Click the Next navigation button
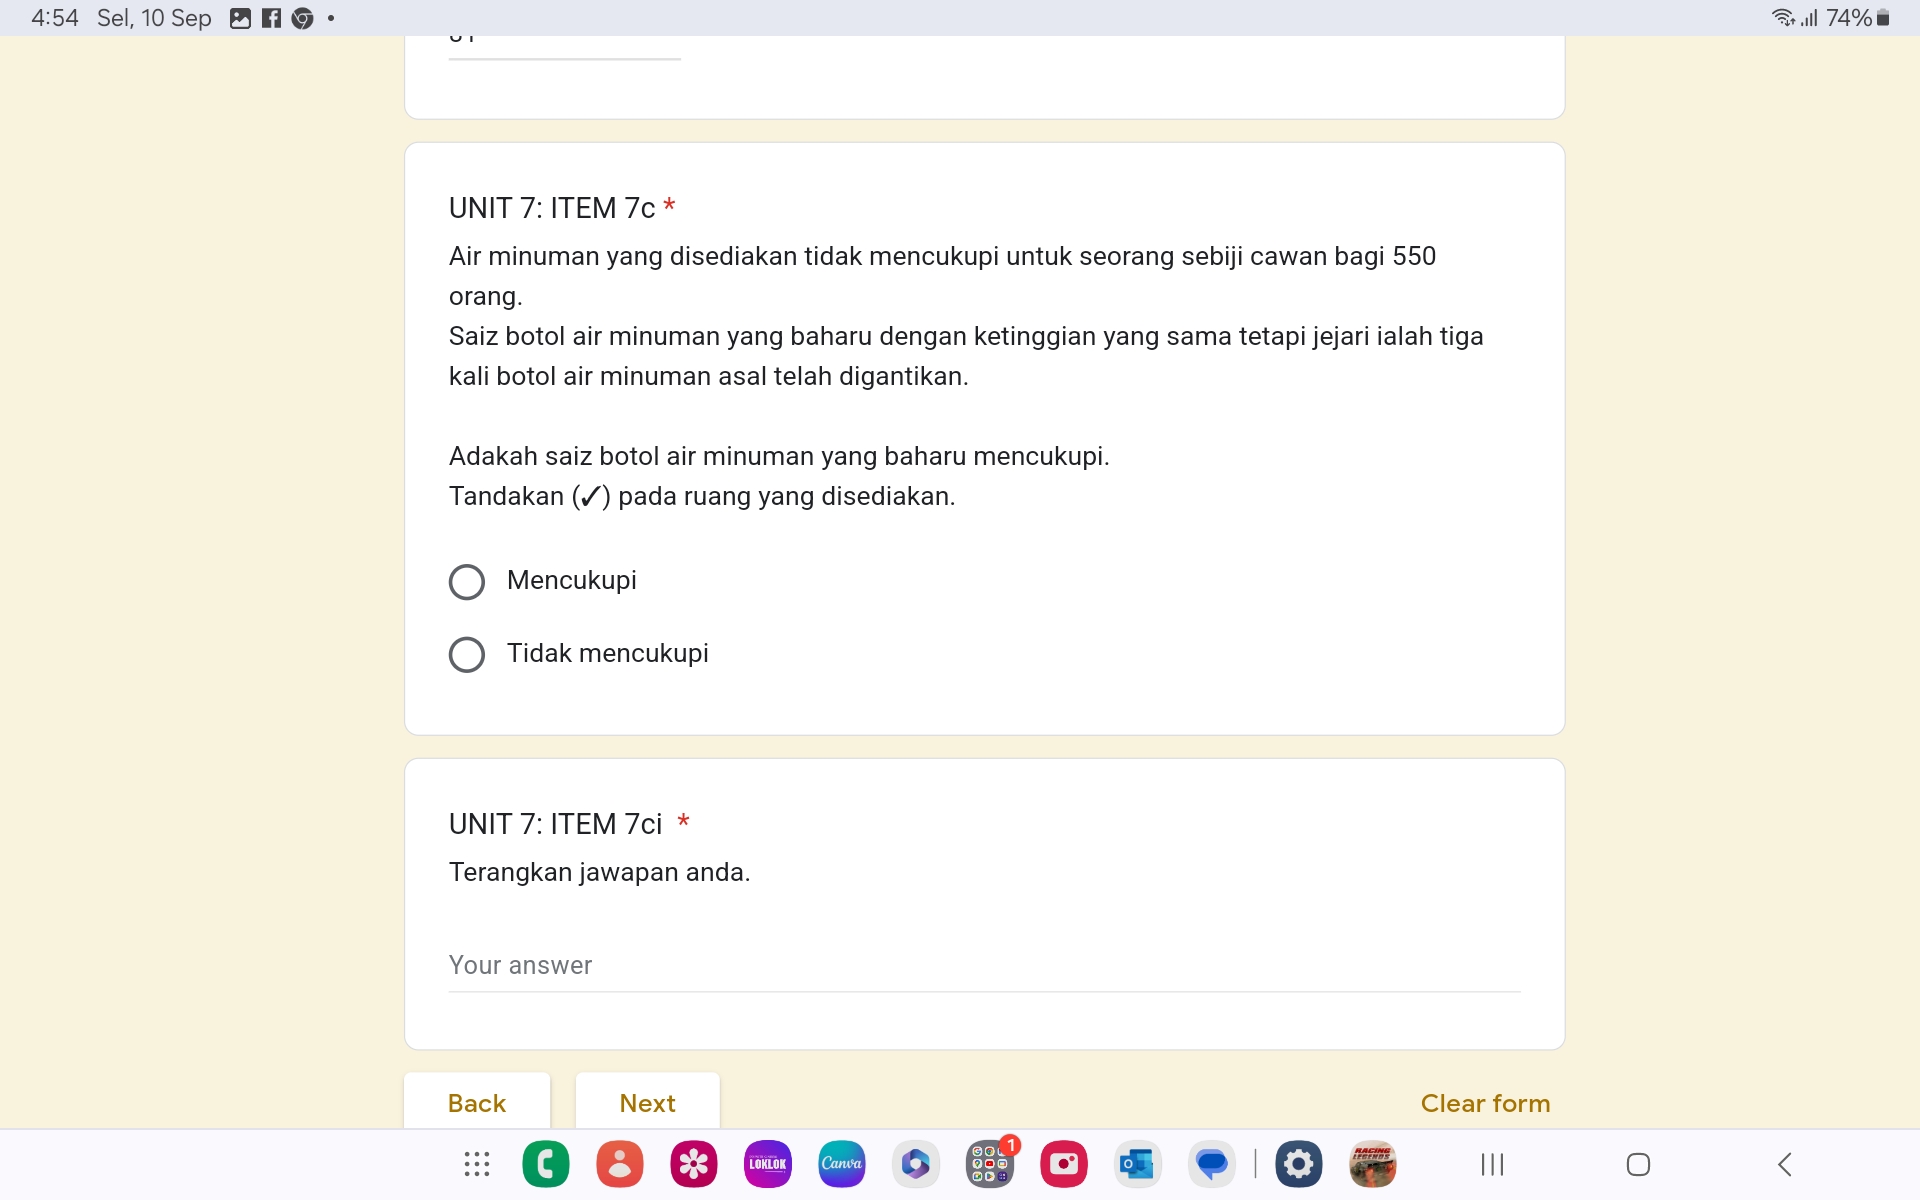This screenshot has height=1200, width=1920. coord(647,1102)
